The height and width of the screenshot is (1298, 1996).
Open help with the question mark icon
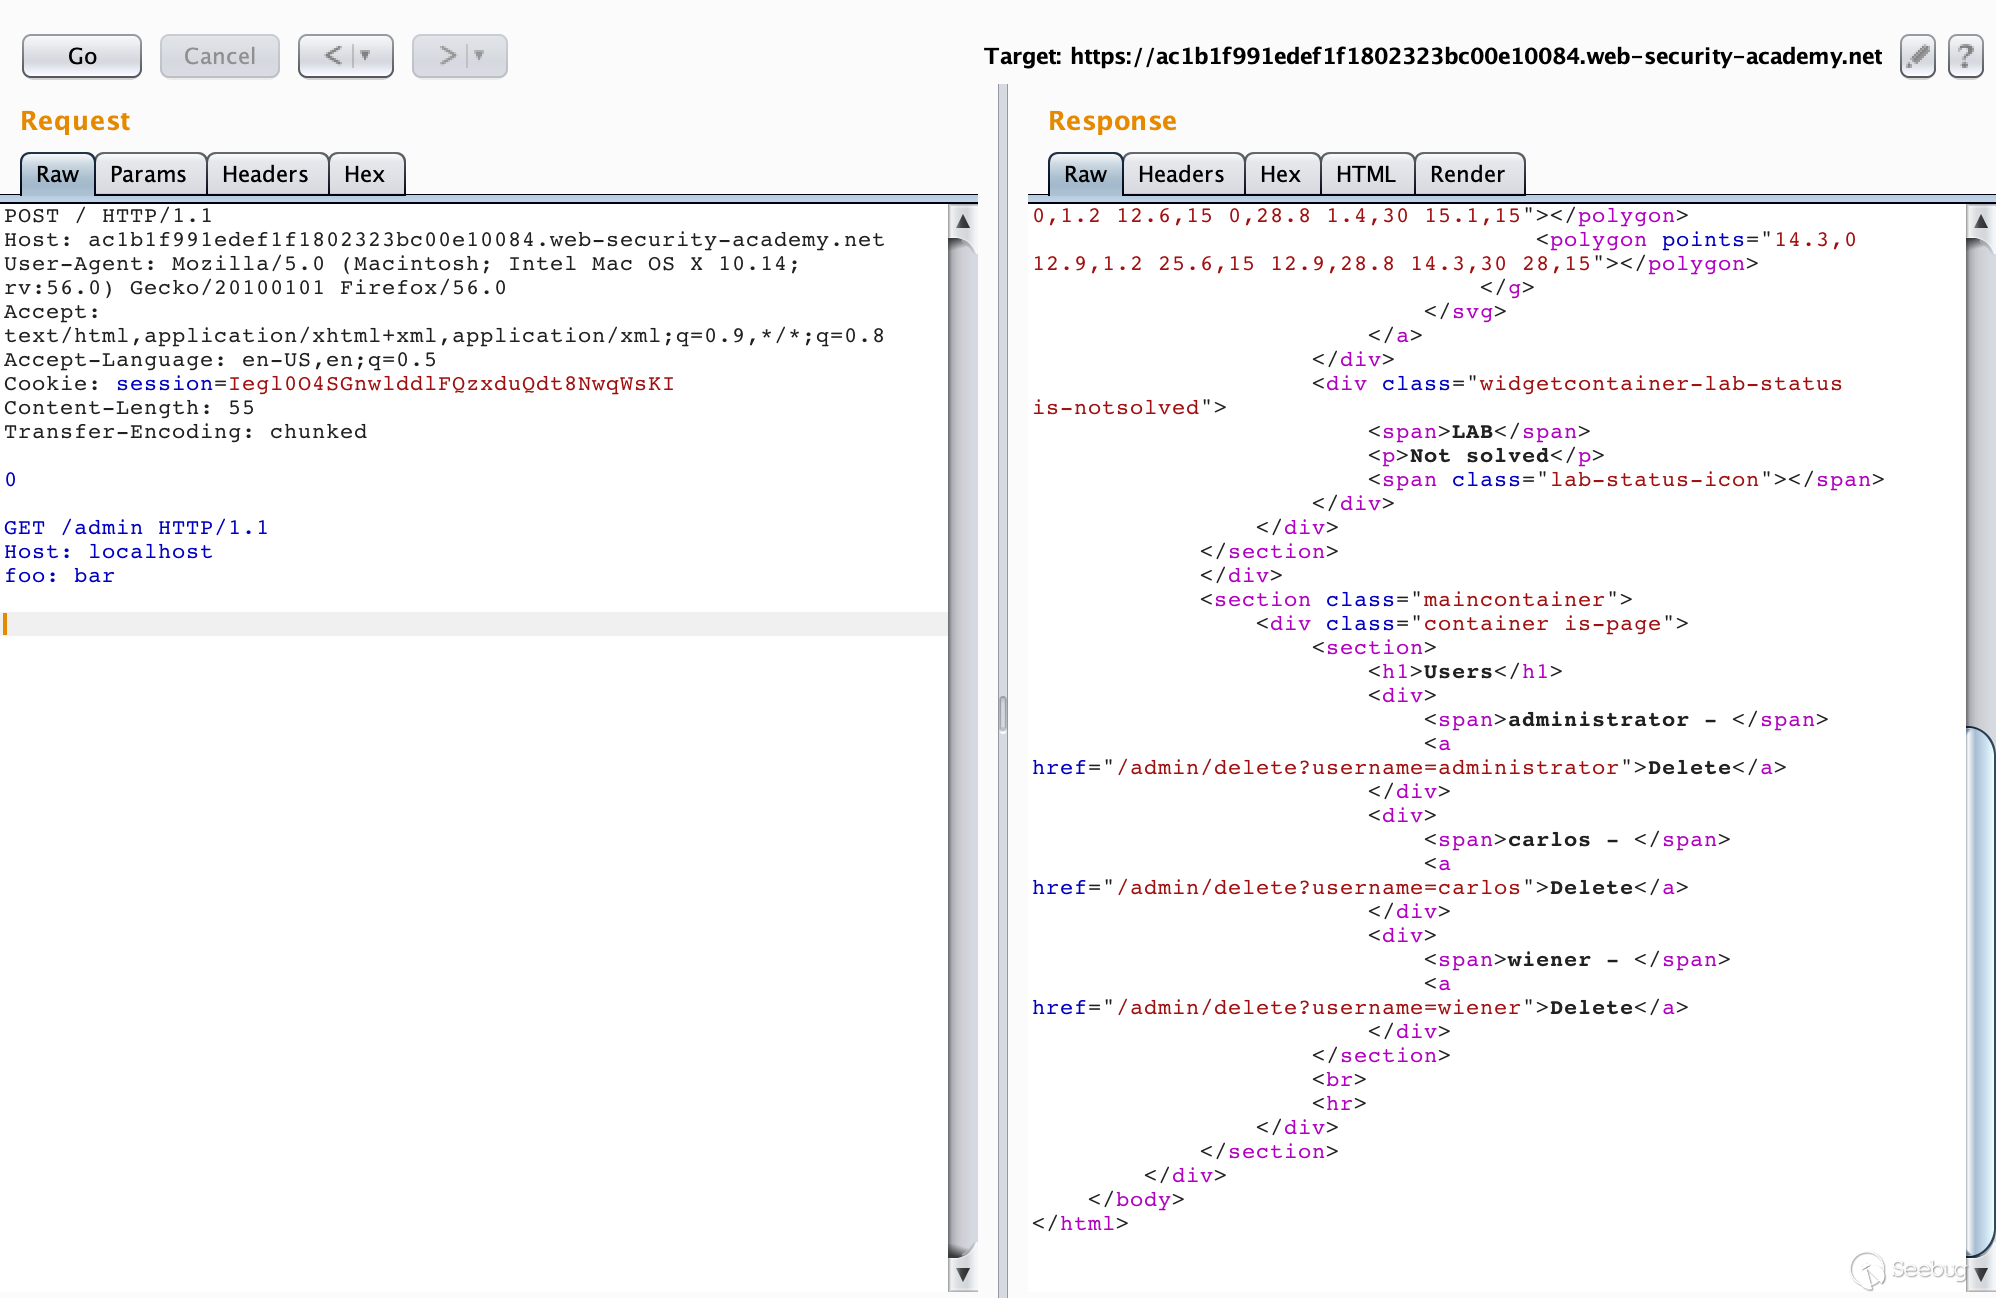pyautogui.click(x=1965, y=56)
